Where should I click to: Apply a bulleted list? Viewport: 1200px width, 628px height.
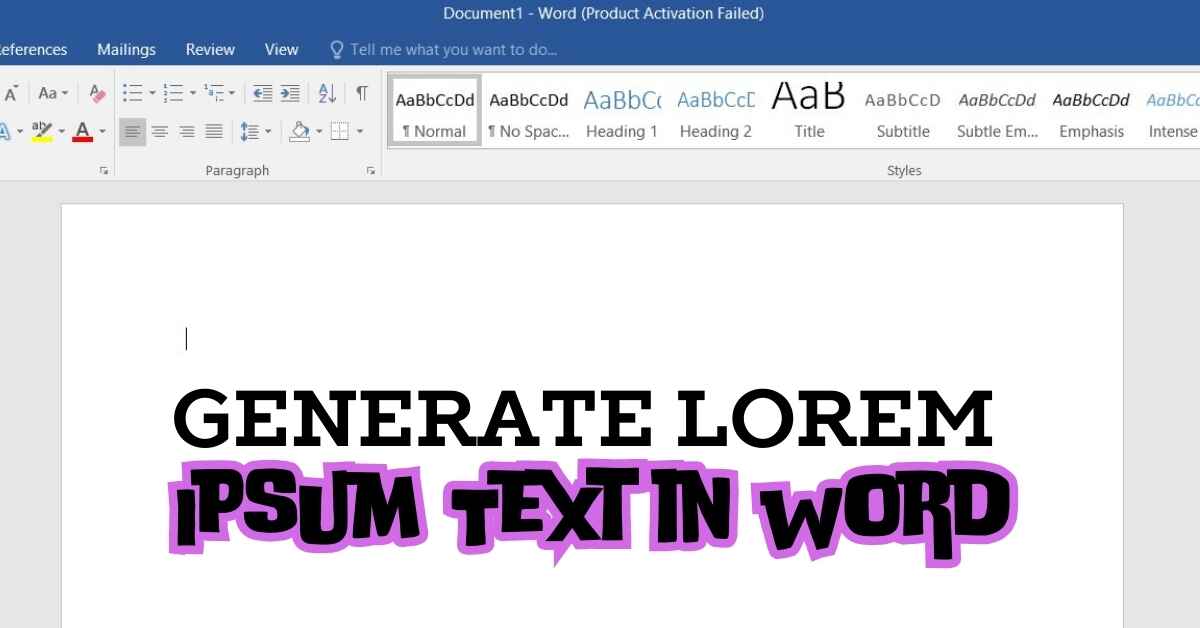pyautogui.click(x=132, y=94)
